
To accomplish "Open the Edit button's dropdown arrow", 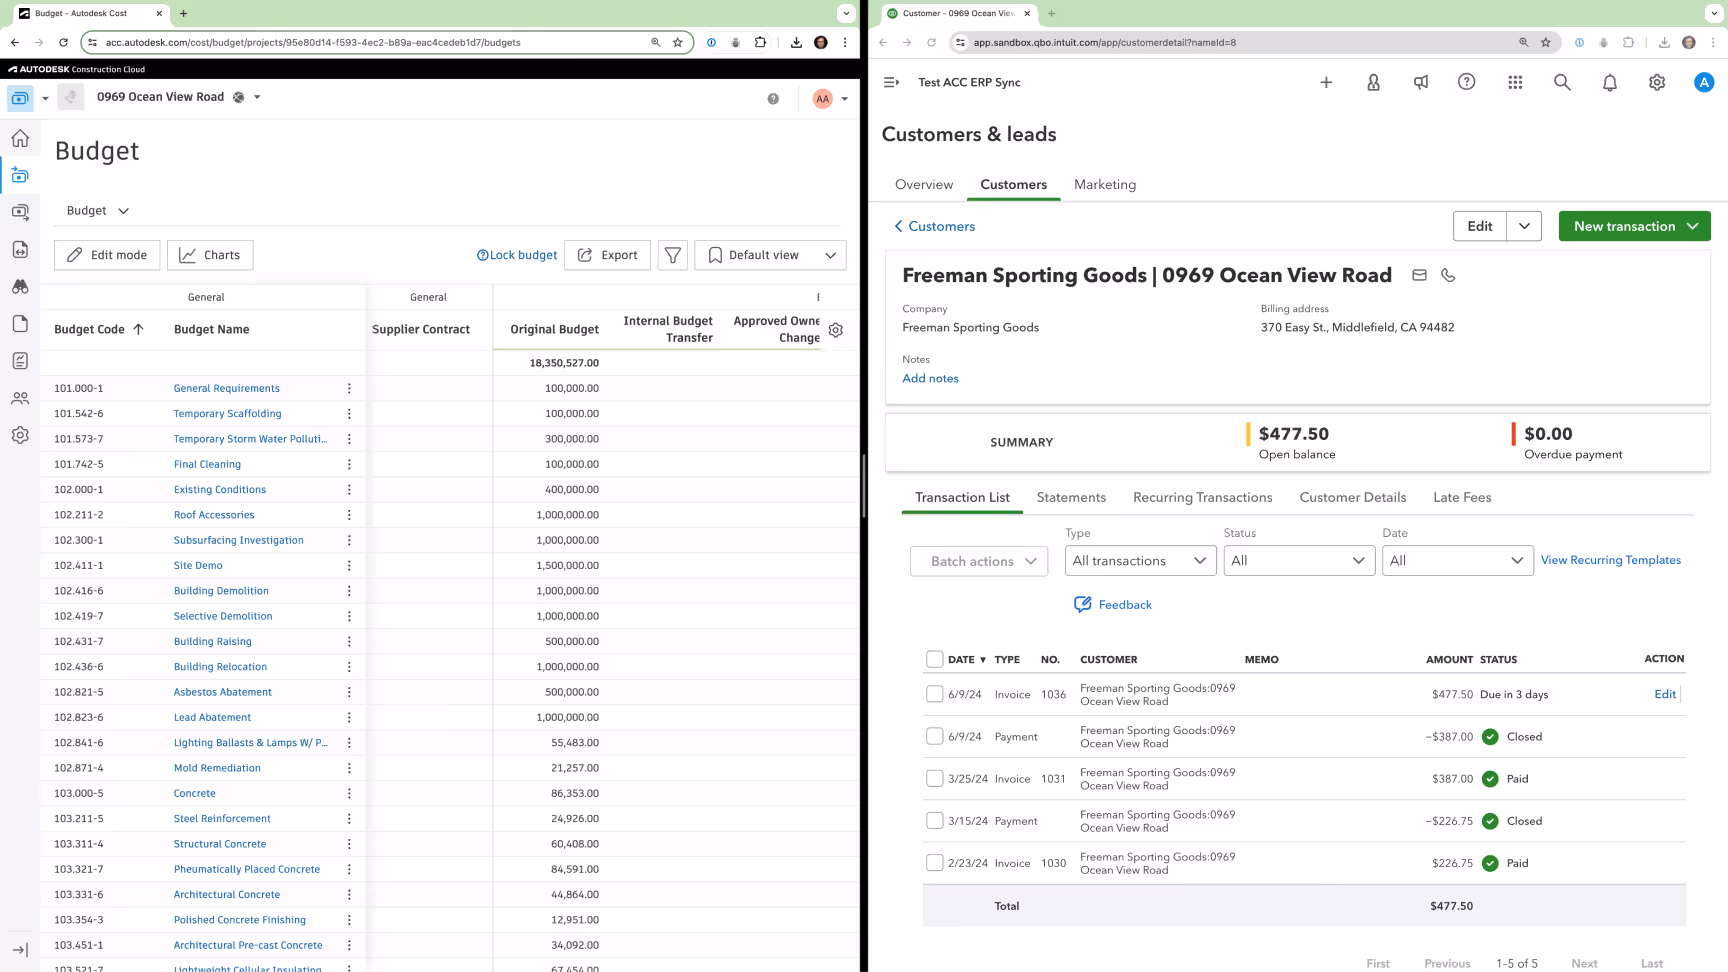I will pos(1524,226).
